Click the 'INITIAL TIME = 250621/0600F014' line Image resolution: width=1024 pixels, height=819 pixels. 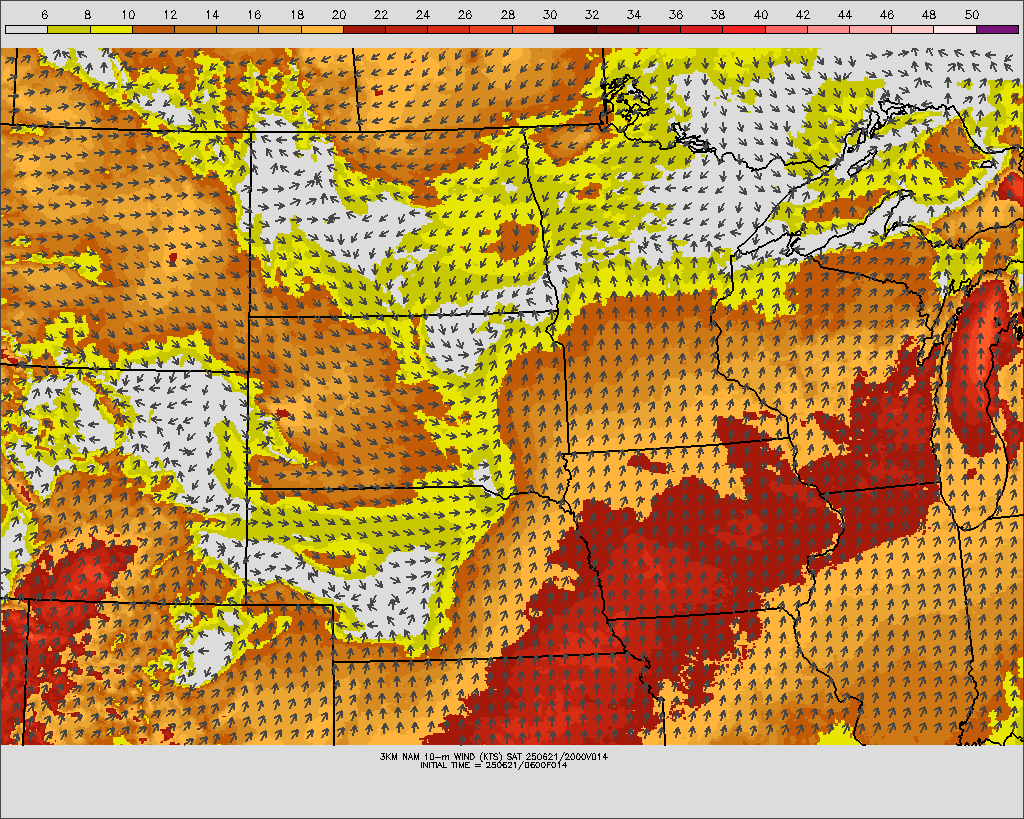494,765
